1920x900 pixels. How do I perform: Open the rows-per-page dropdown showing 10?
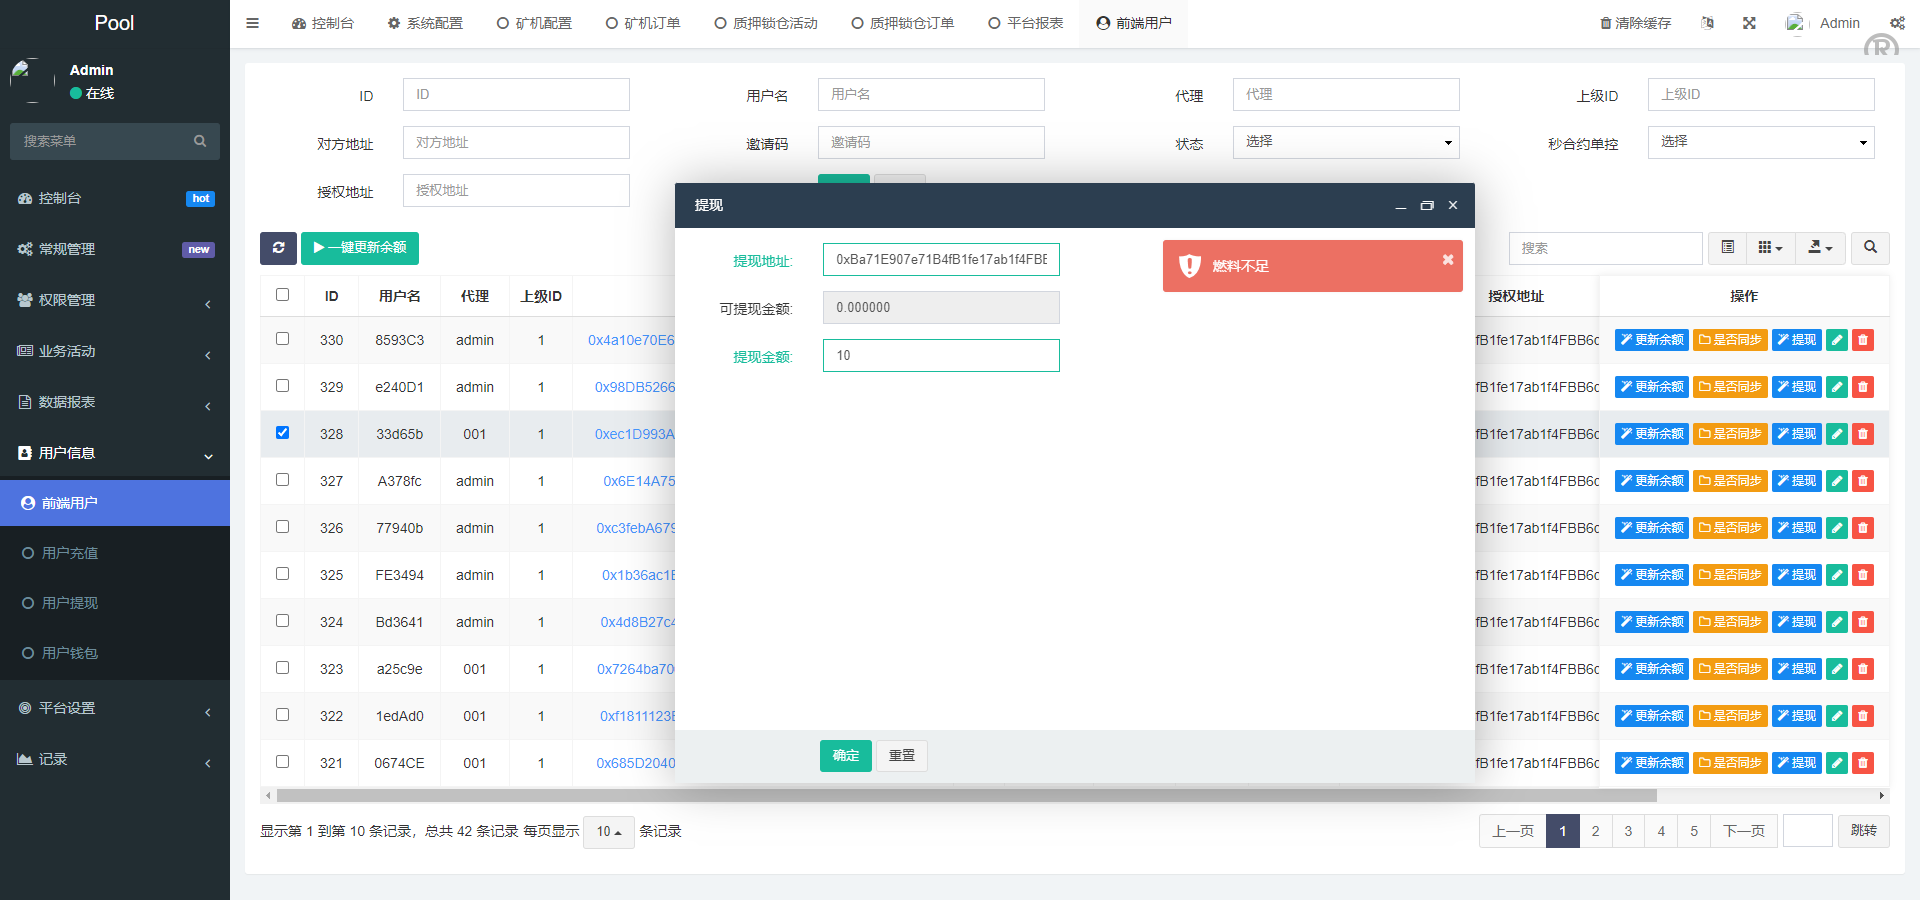tap(608, 832)
